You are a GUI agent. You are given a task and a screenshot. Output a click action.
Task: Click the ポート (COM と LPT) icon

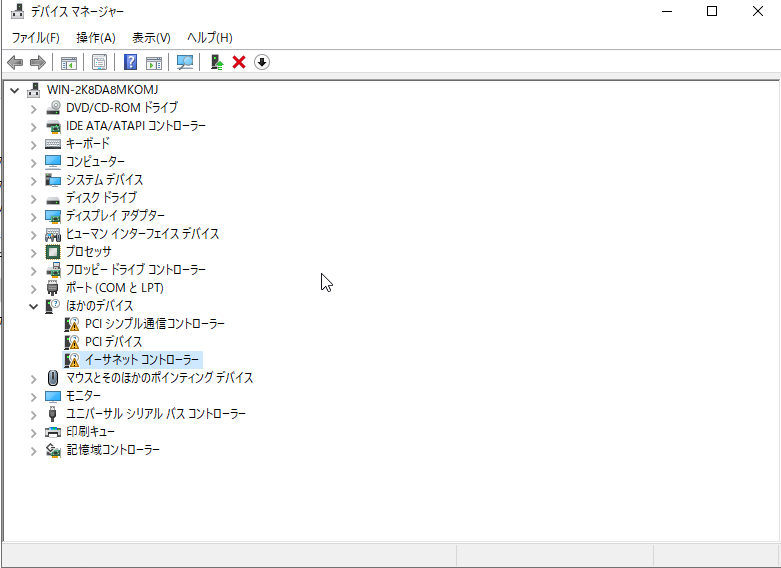pyautogui.click(x=52, y=287)
